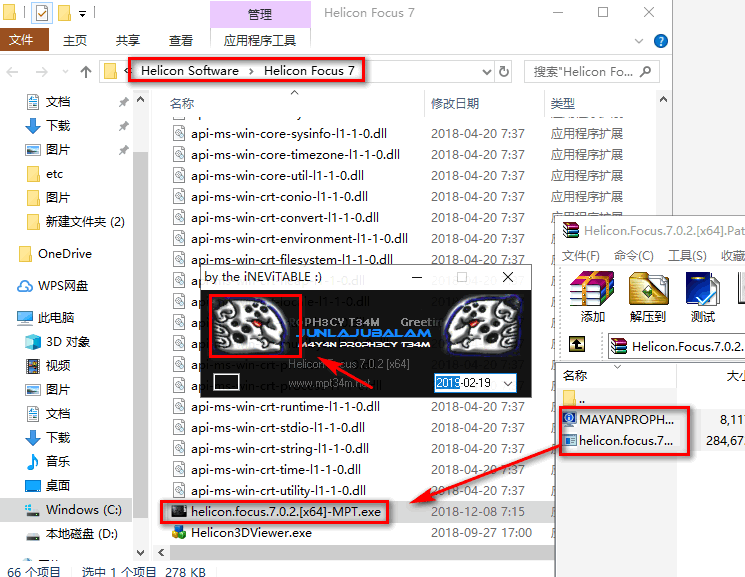Open the date dropdown in patcher
This screenshot has width=745, height=577.
point(508,383)
